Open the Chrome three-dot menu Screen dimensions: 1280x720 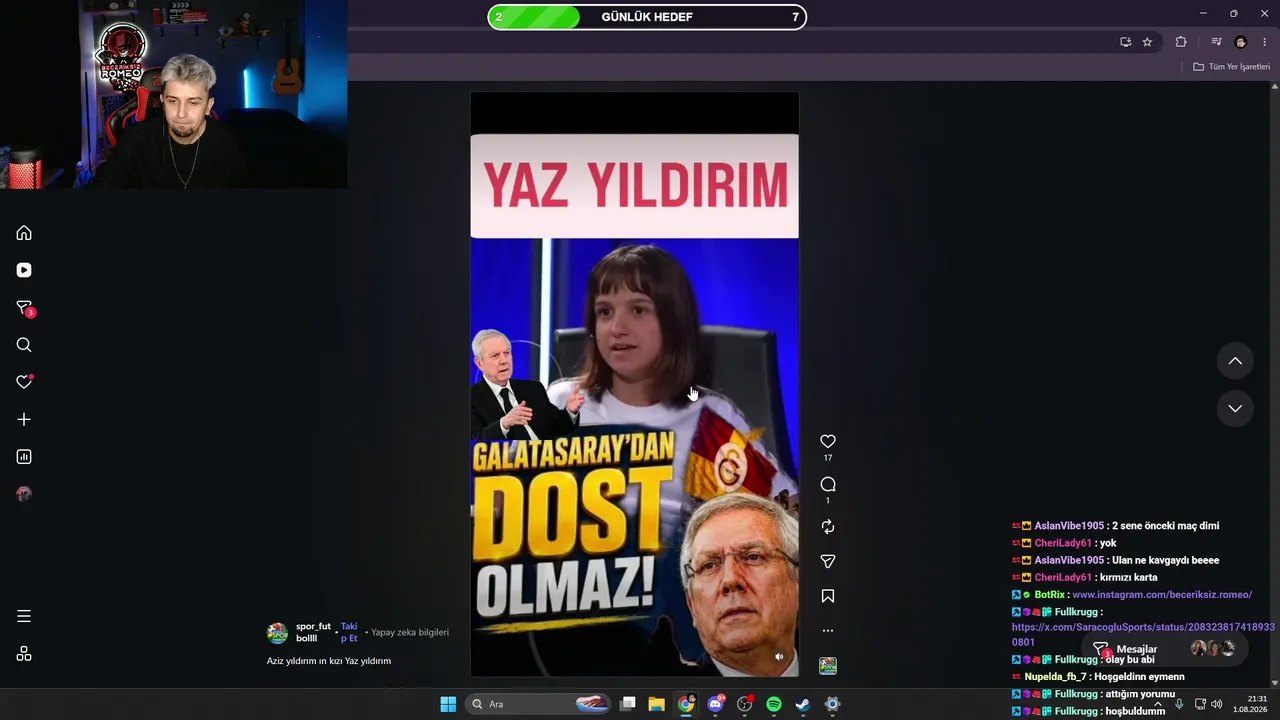coord(1265,42)
